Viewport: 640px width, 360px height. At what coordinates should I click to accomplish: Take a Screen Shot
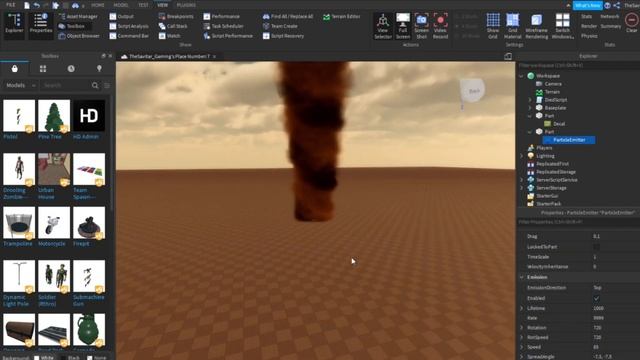pos(421,26)
